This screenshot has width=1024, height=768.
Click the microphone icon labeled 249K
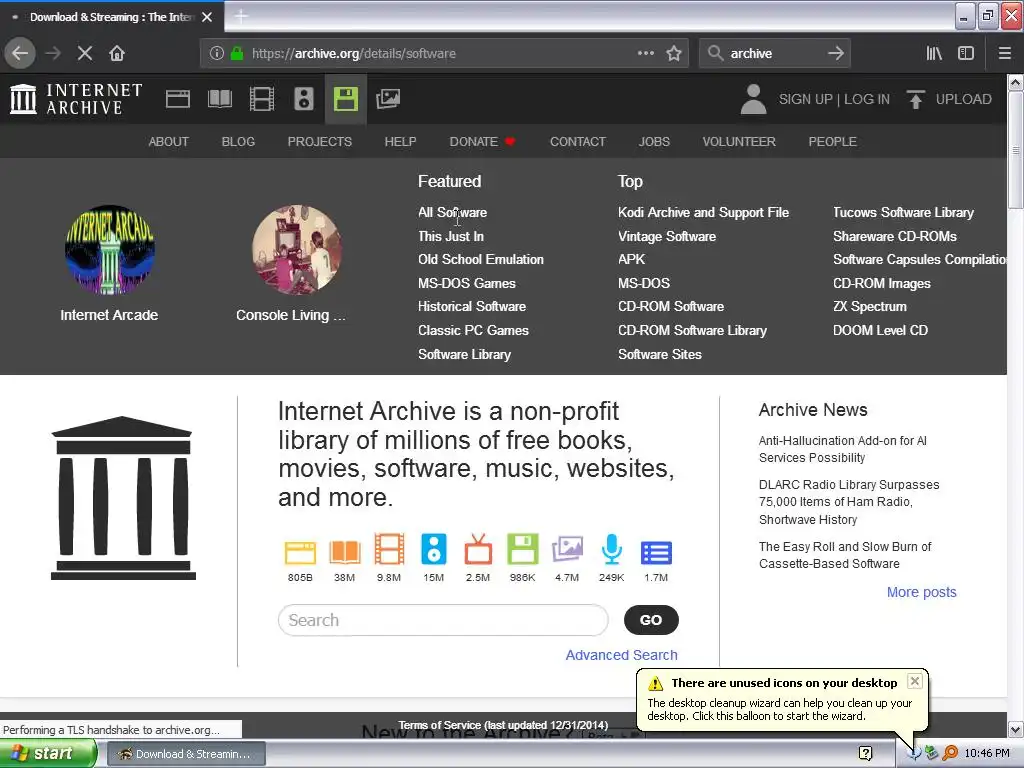click(611, 549)
